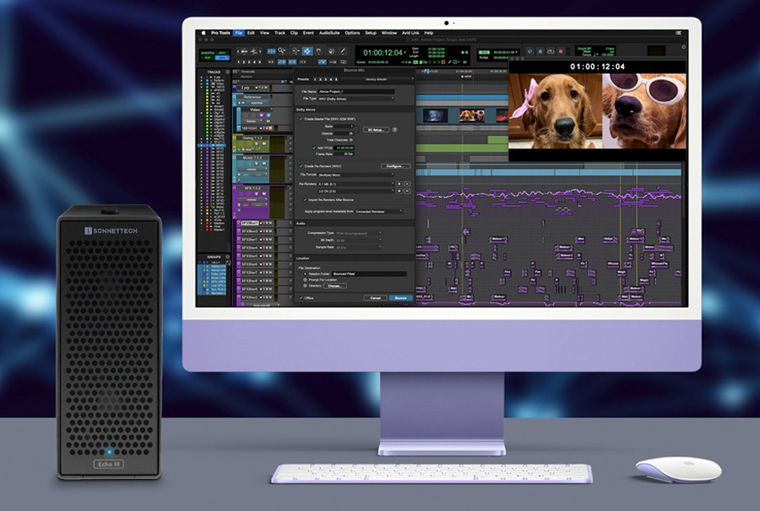Image resolution: width=760 pixels, height=511 pixels.
Task: Select the Directory radio button
Action: tap(305, 286)
